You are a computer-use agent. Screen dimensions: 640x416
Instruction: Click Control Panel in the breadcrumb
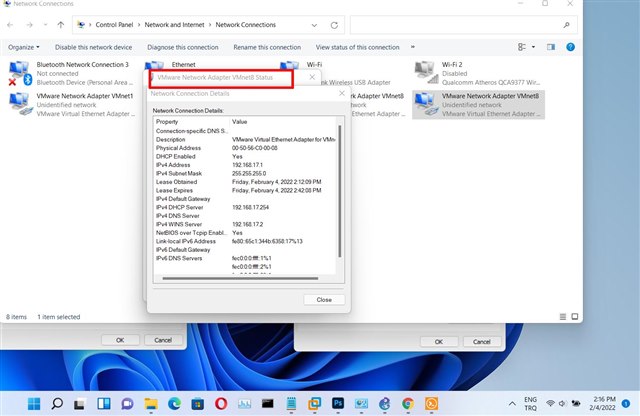tap(114, 25)
